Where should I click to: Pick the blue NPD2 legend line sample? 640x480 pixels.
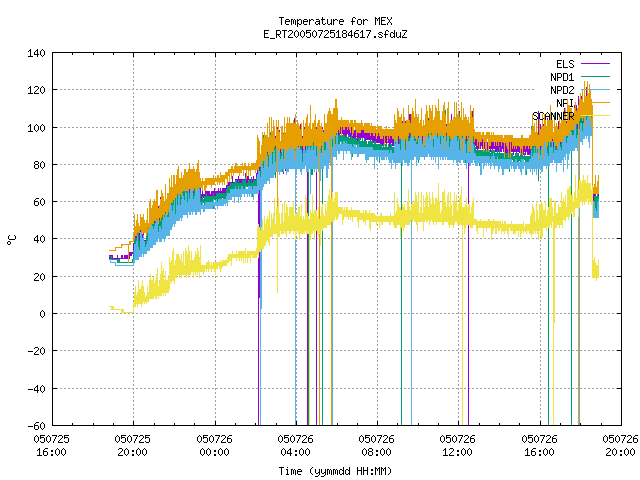point(595,89)
